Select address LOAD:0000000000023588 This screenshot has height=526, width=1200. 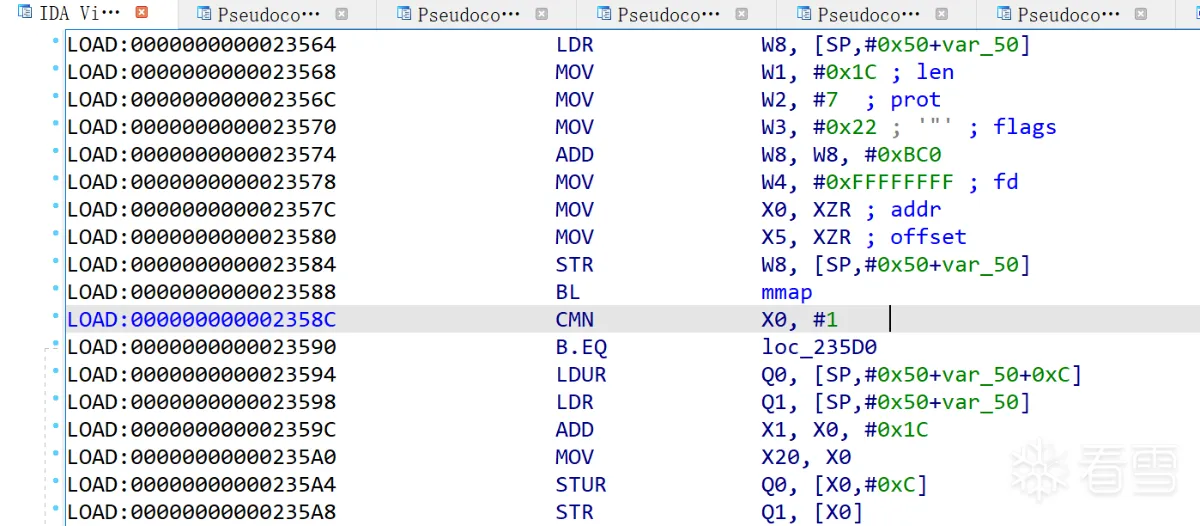coord(201,292)
